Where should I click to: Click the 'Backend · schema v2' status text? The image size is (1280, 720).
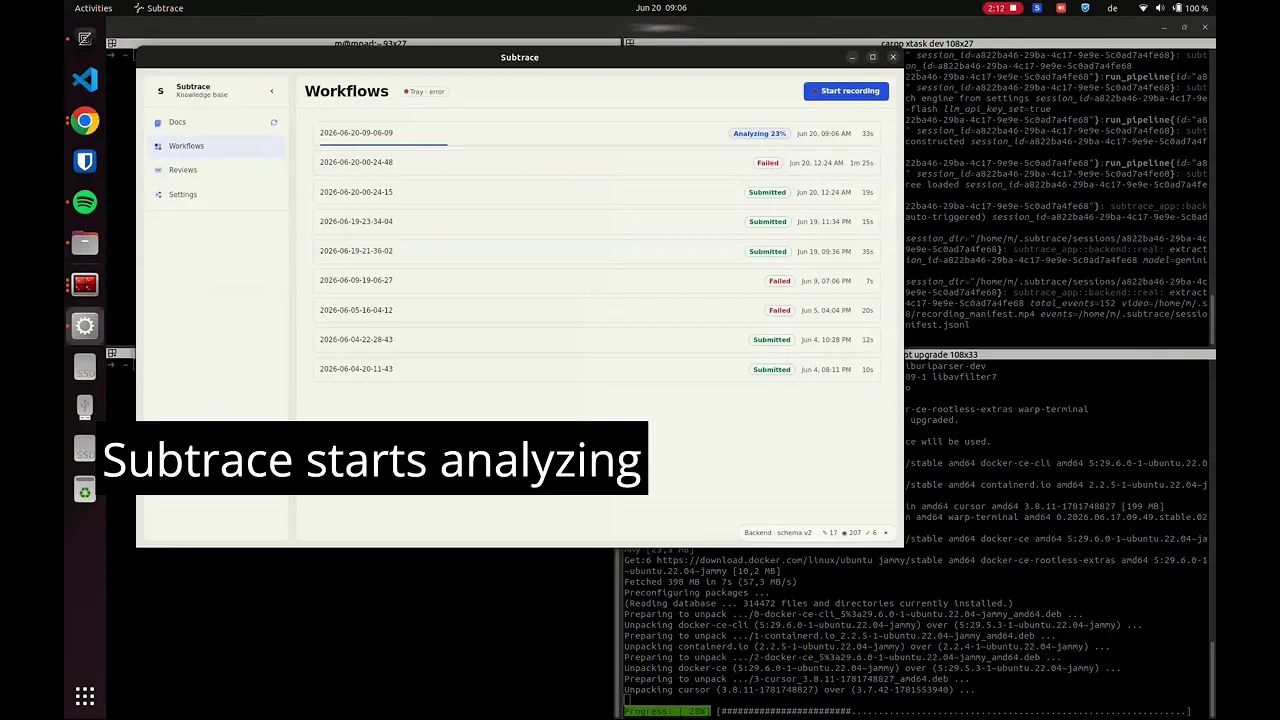778,533
